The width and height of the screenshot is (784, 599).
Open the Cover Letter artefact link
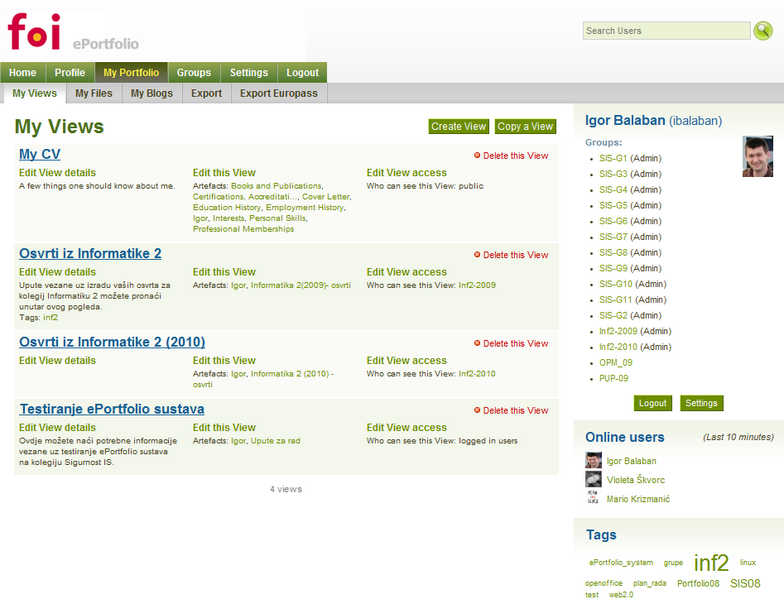pos(326,196)
